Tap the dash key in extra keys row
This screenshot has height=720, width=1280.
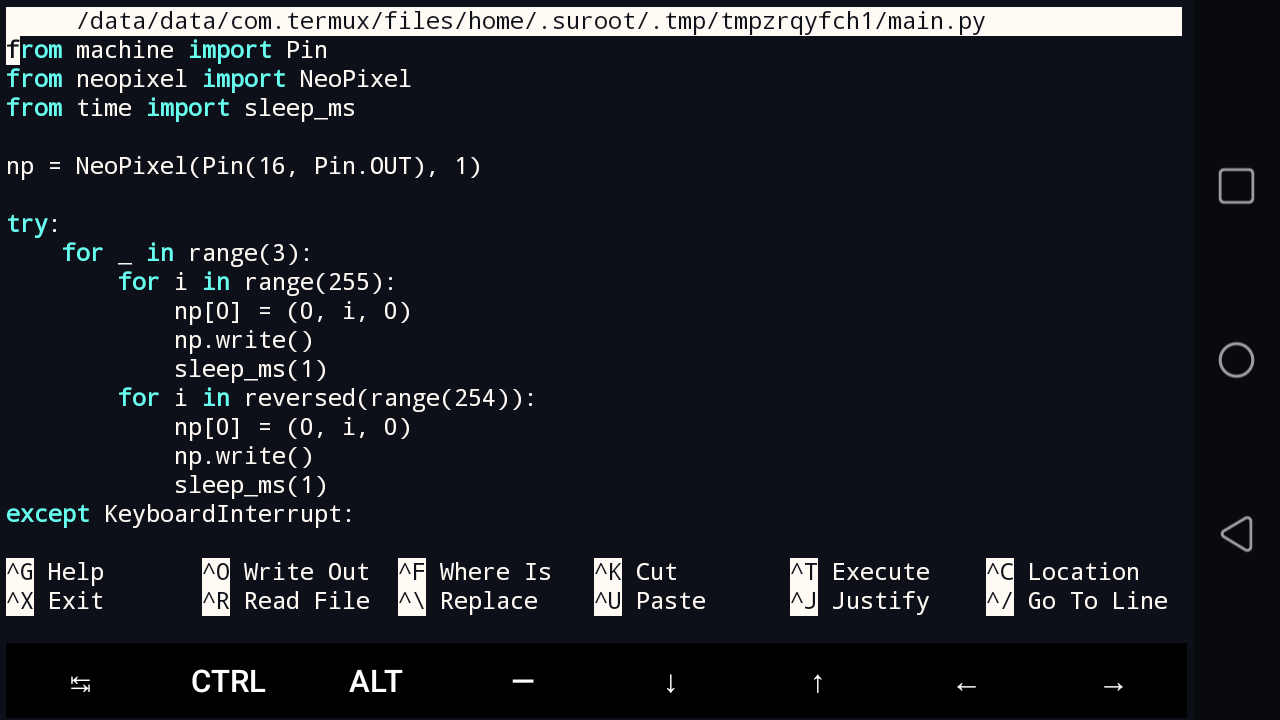pos(523,682)
